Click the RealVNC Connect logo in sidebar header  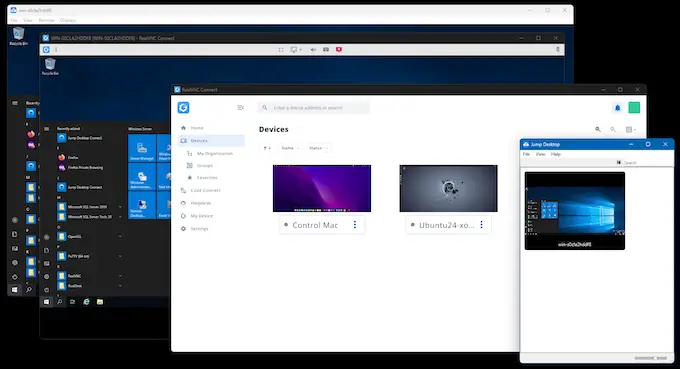coord(183,108)
